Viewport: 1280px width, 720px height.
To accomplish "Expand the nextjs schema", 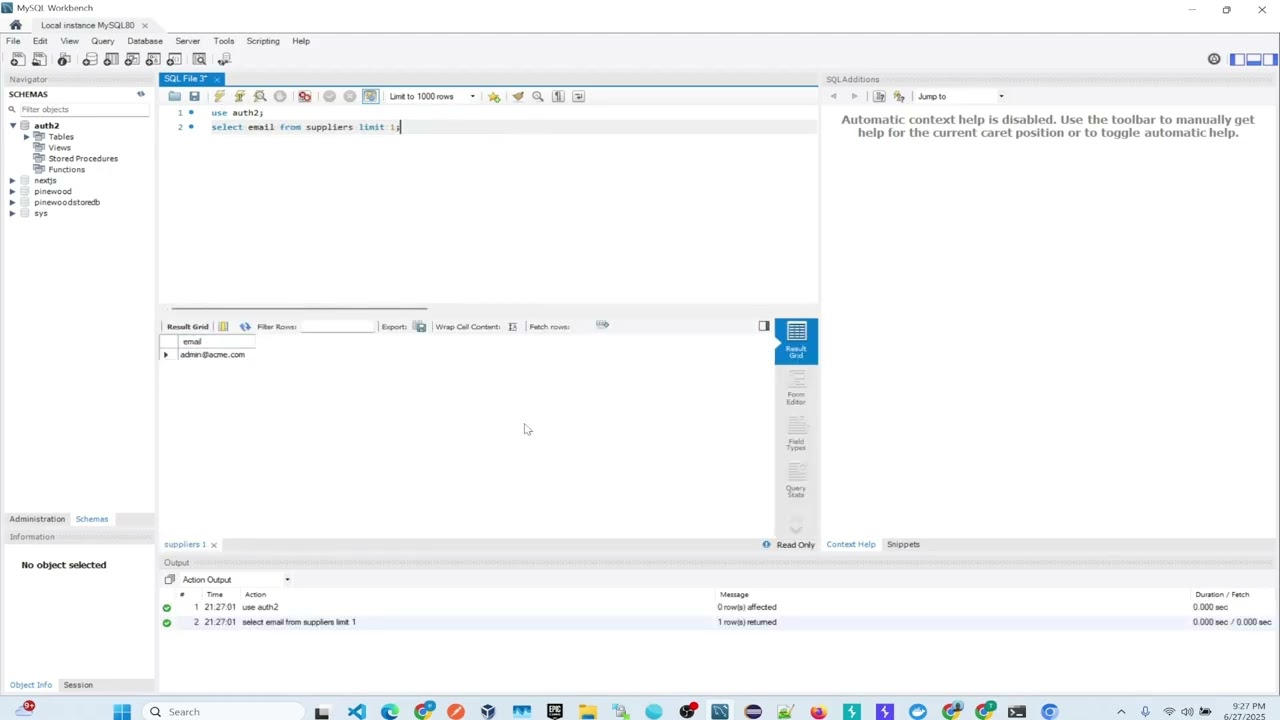I will [x=12, y=181].
